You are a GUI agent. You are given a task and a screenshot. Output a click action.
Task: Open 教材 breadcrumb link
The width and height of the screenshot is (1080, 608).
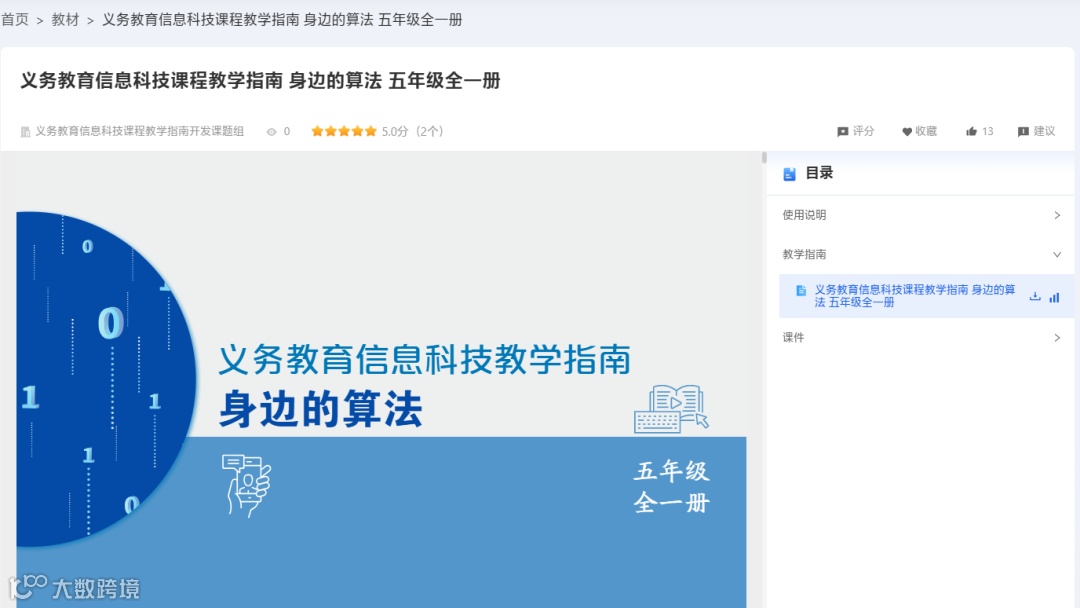tap(65, 19)
